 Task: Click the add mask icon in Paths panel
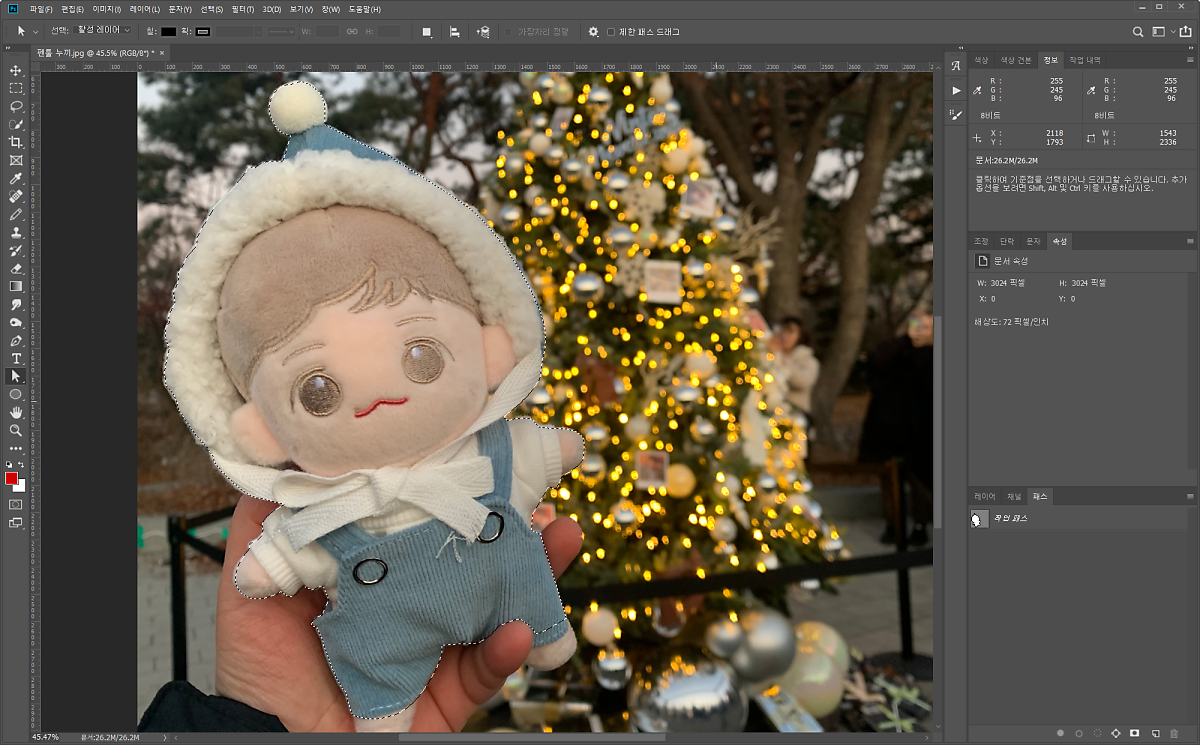(1135, 733)
